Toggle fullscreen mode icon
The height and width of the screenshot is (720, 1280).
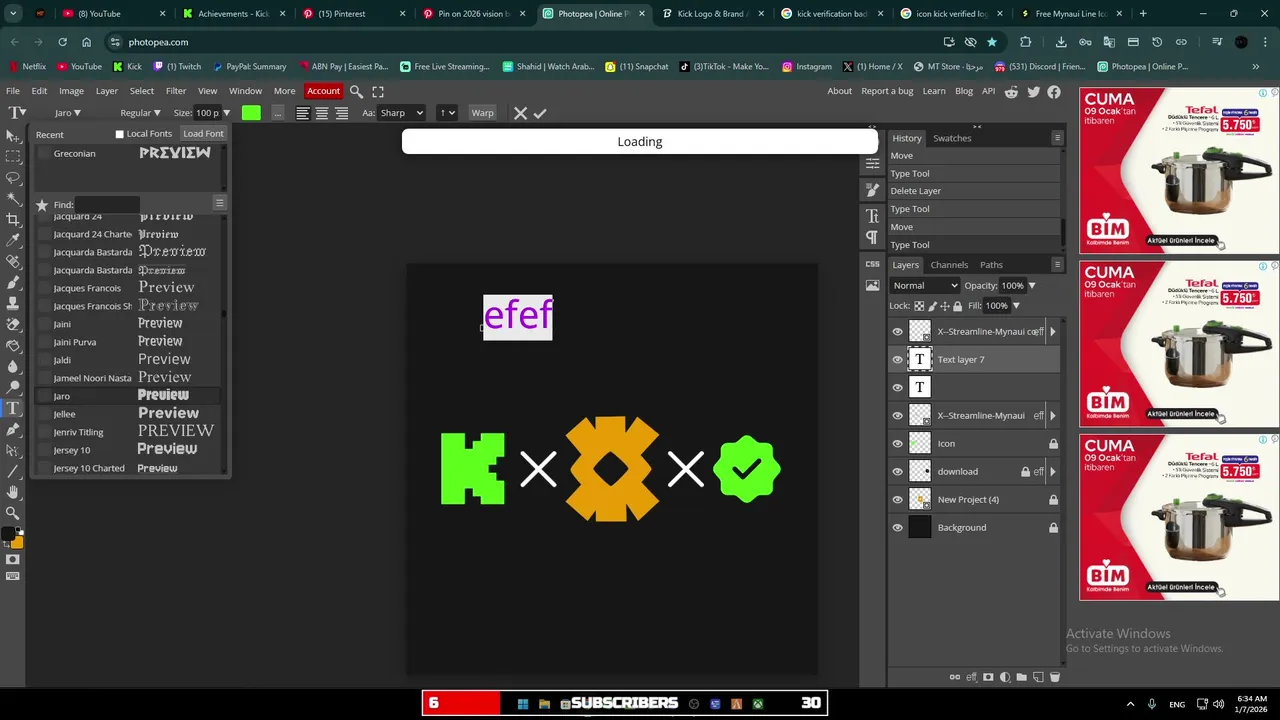(x=378, y=91)
